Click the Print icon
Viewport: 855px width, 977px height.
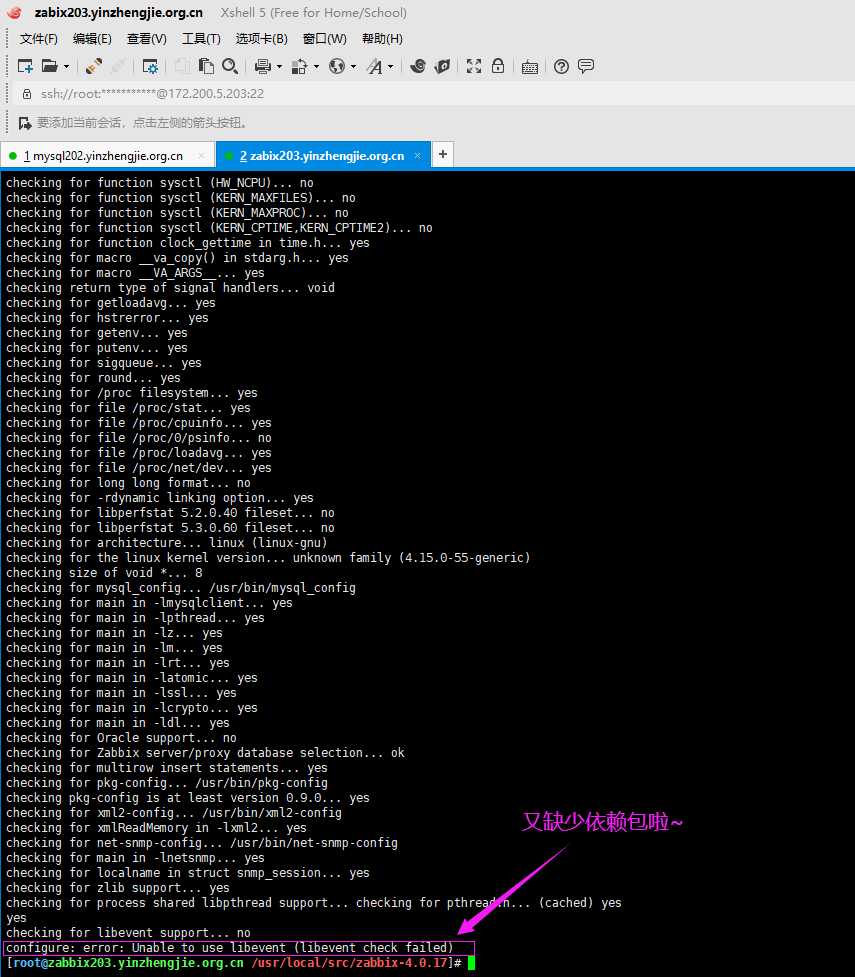click(x=263, y=66)
